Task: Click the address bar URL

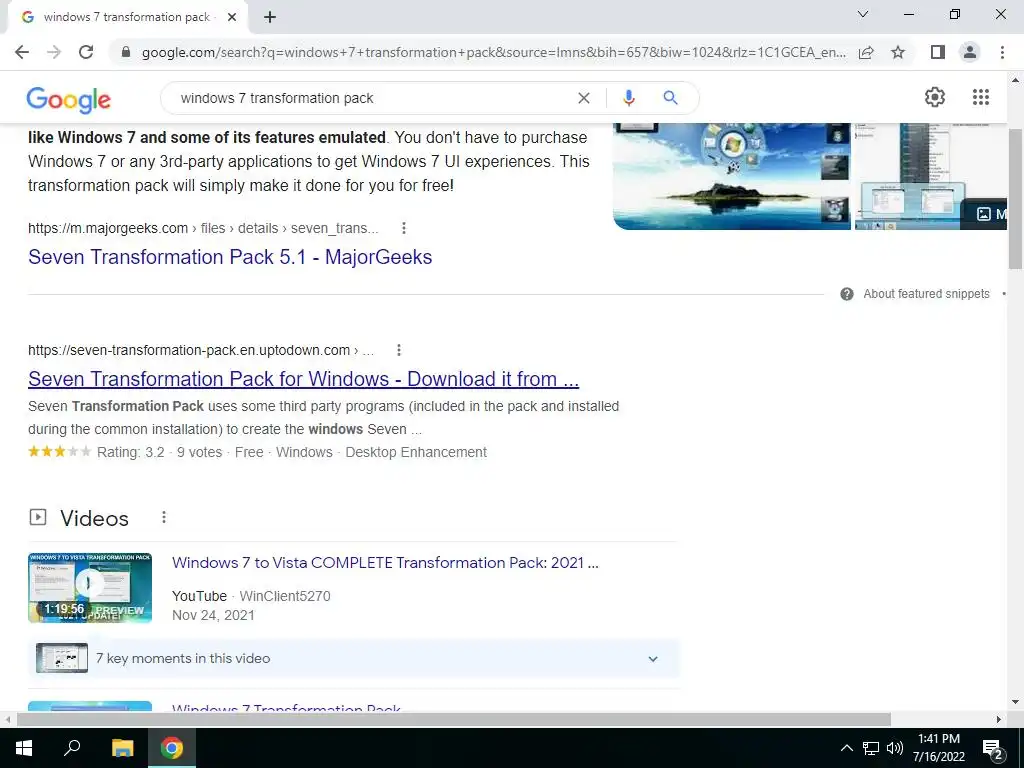Action: click(x=494, y=52)
